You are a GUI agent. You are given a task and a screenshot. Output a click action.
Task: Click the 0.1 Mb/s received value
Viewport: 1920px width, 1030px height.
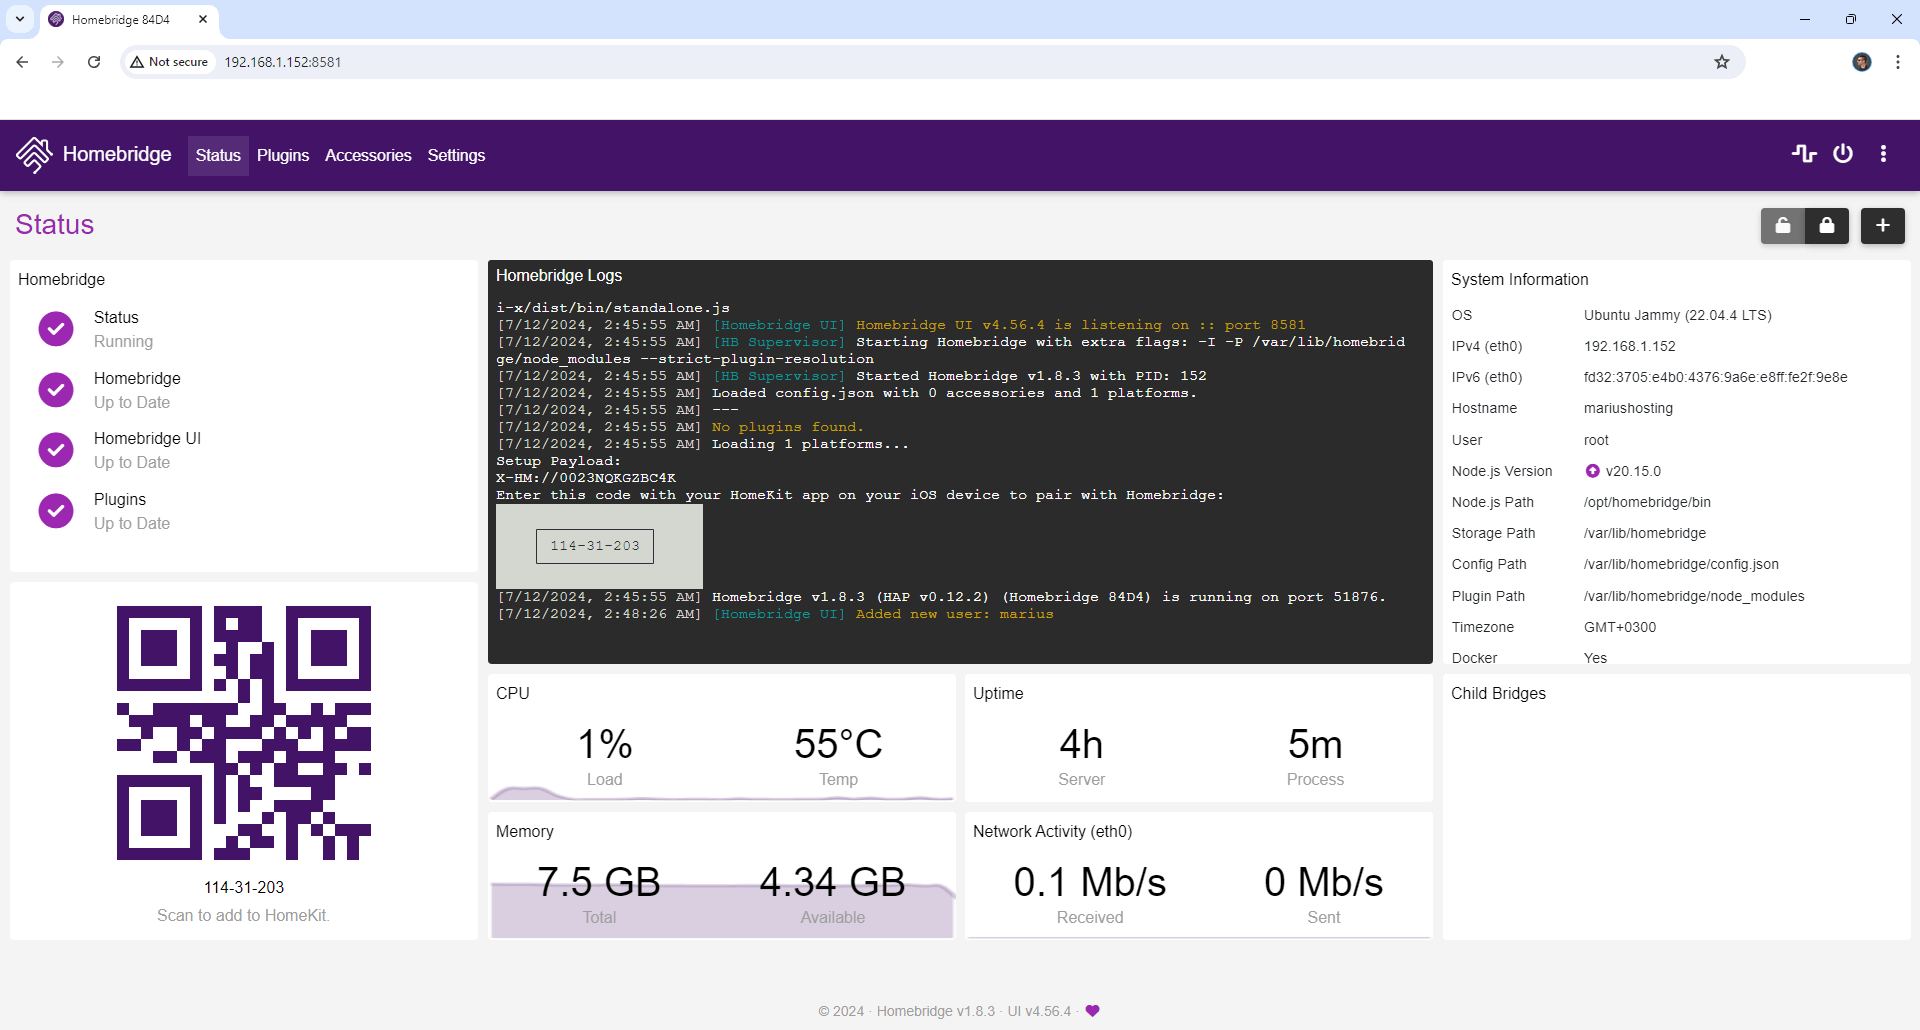(1090, 882)
